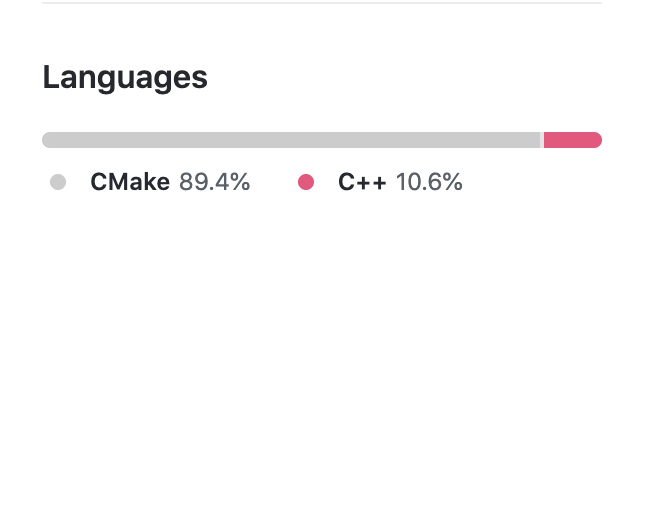Click the pink dot beside C++
This screenshot has width=670, height=532.
306,182
